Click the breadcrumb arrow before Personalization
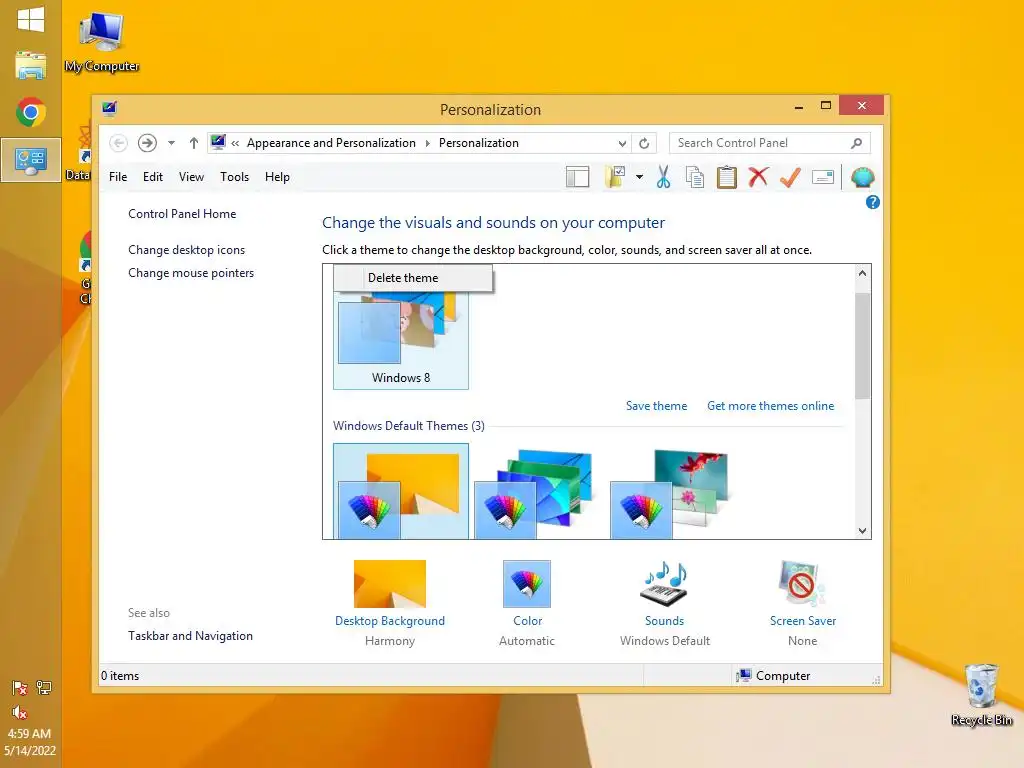 point(428,143)
